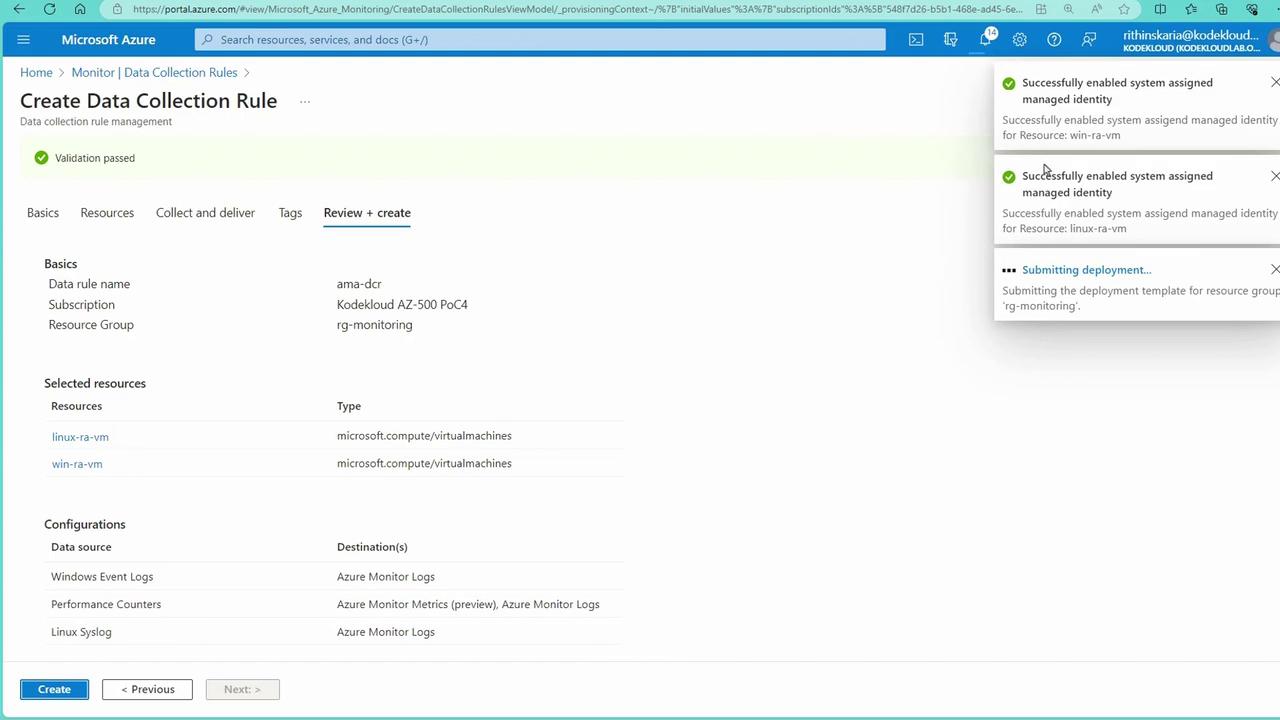The image size is (1280, 720).
Task: Zoom icon in the browser address bar
Action: pos(1068,9)
